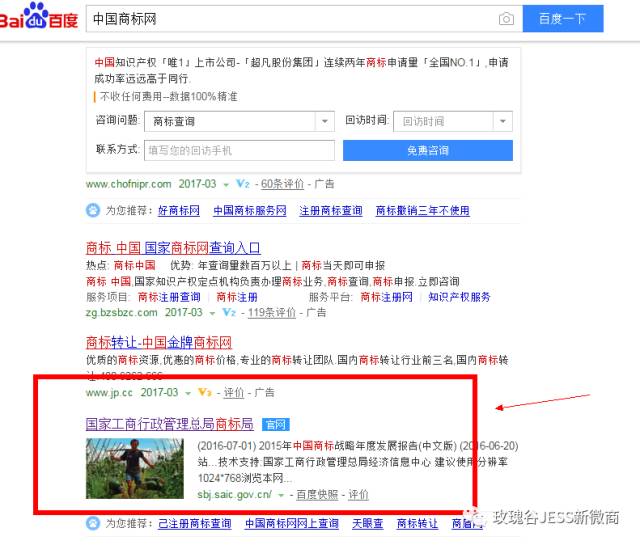
Task: Click the www.chofnipr.com URL text
Action: pyautogui.click(x=129, y=184)
